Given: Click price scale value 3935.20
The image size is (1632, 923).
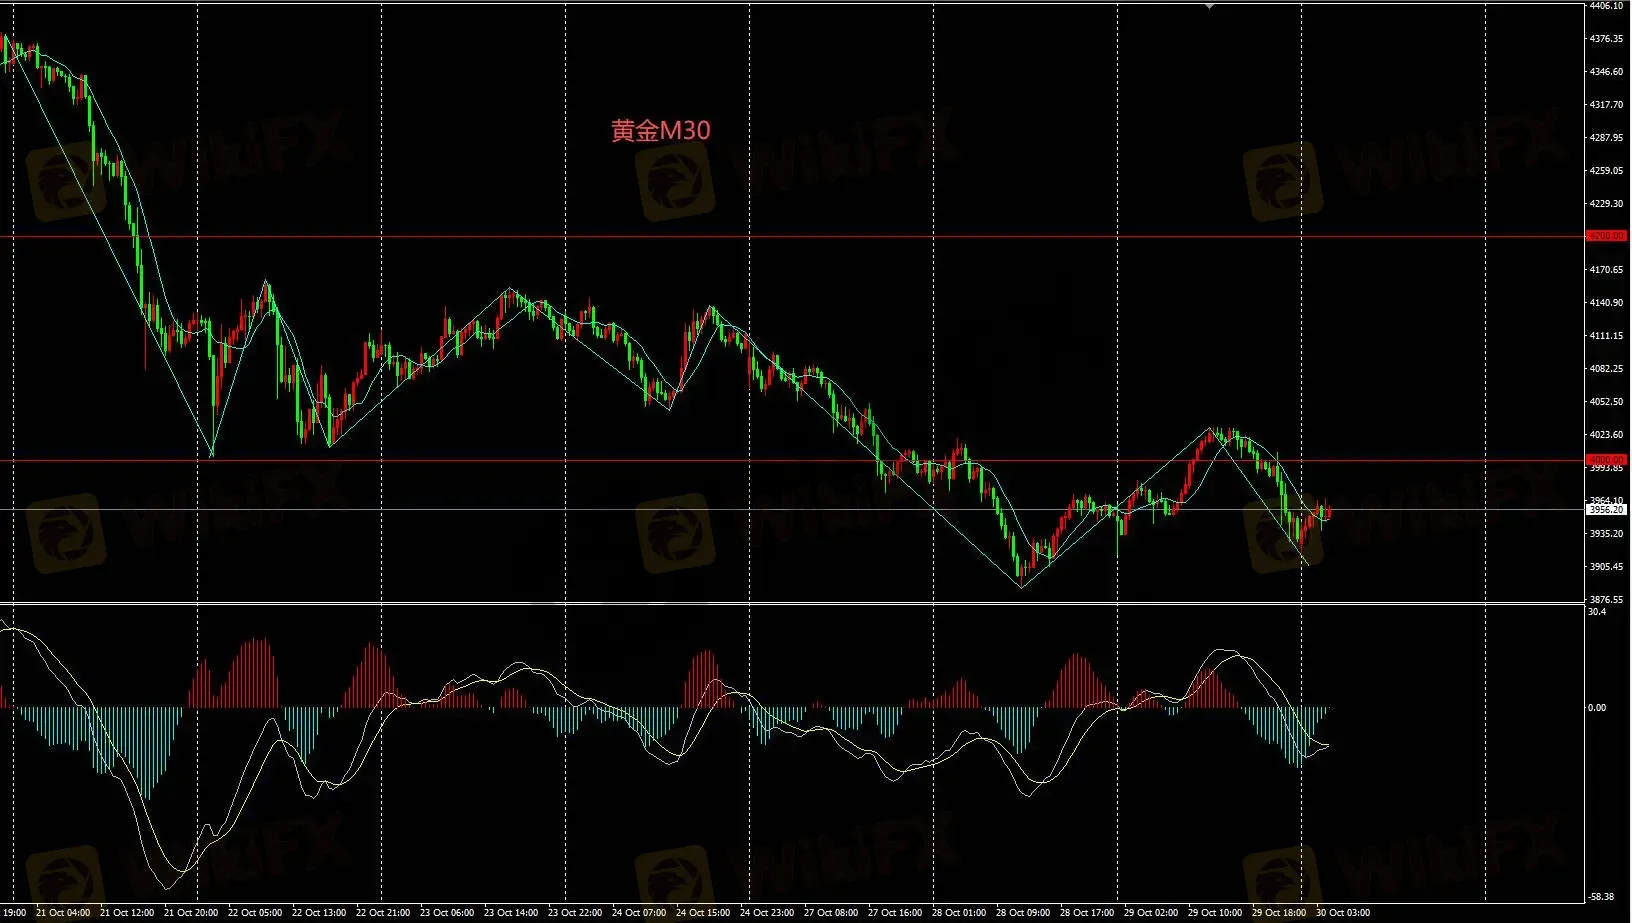Looking at the screenshot, I should [x=1606, y=534].
